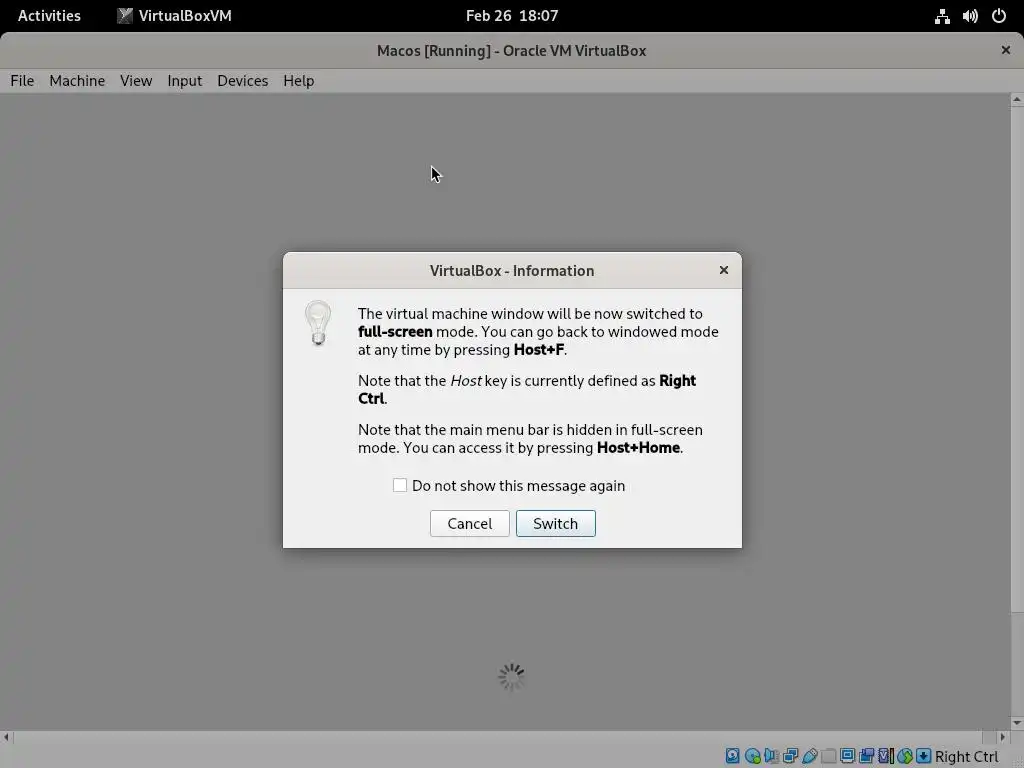Close the VirtualBox - Information dialog
The width and height of the screenshot is (1024, 768).
(724, 270)
